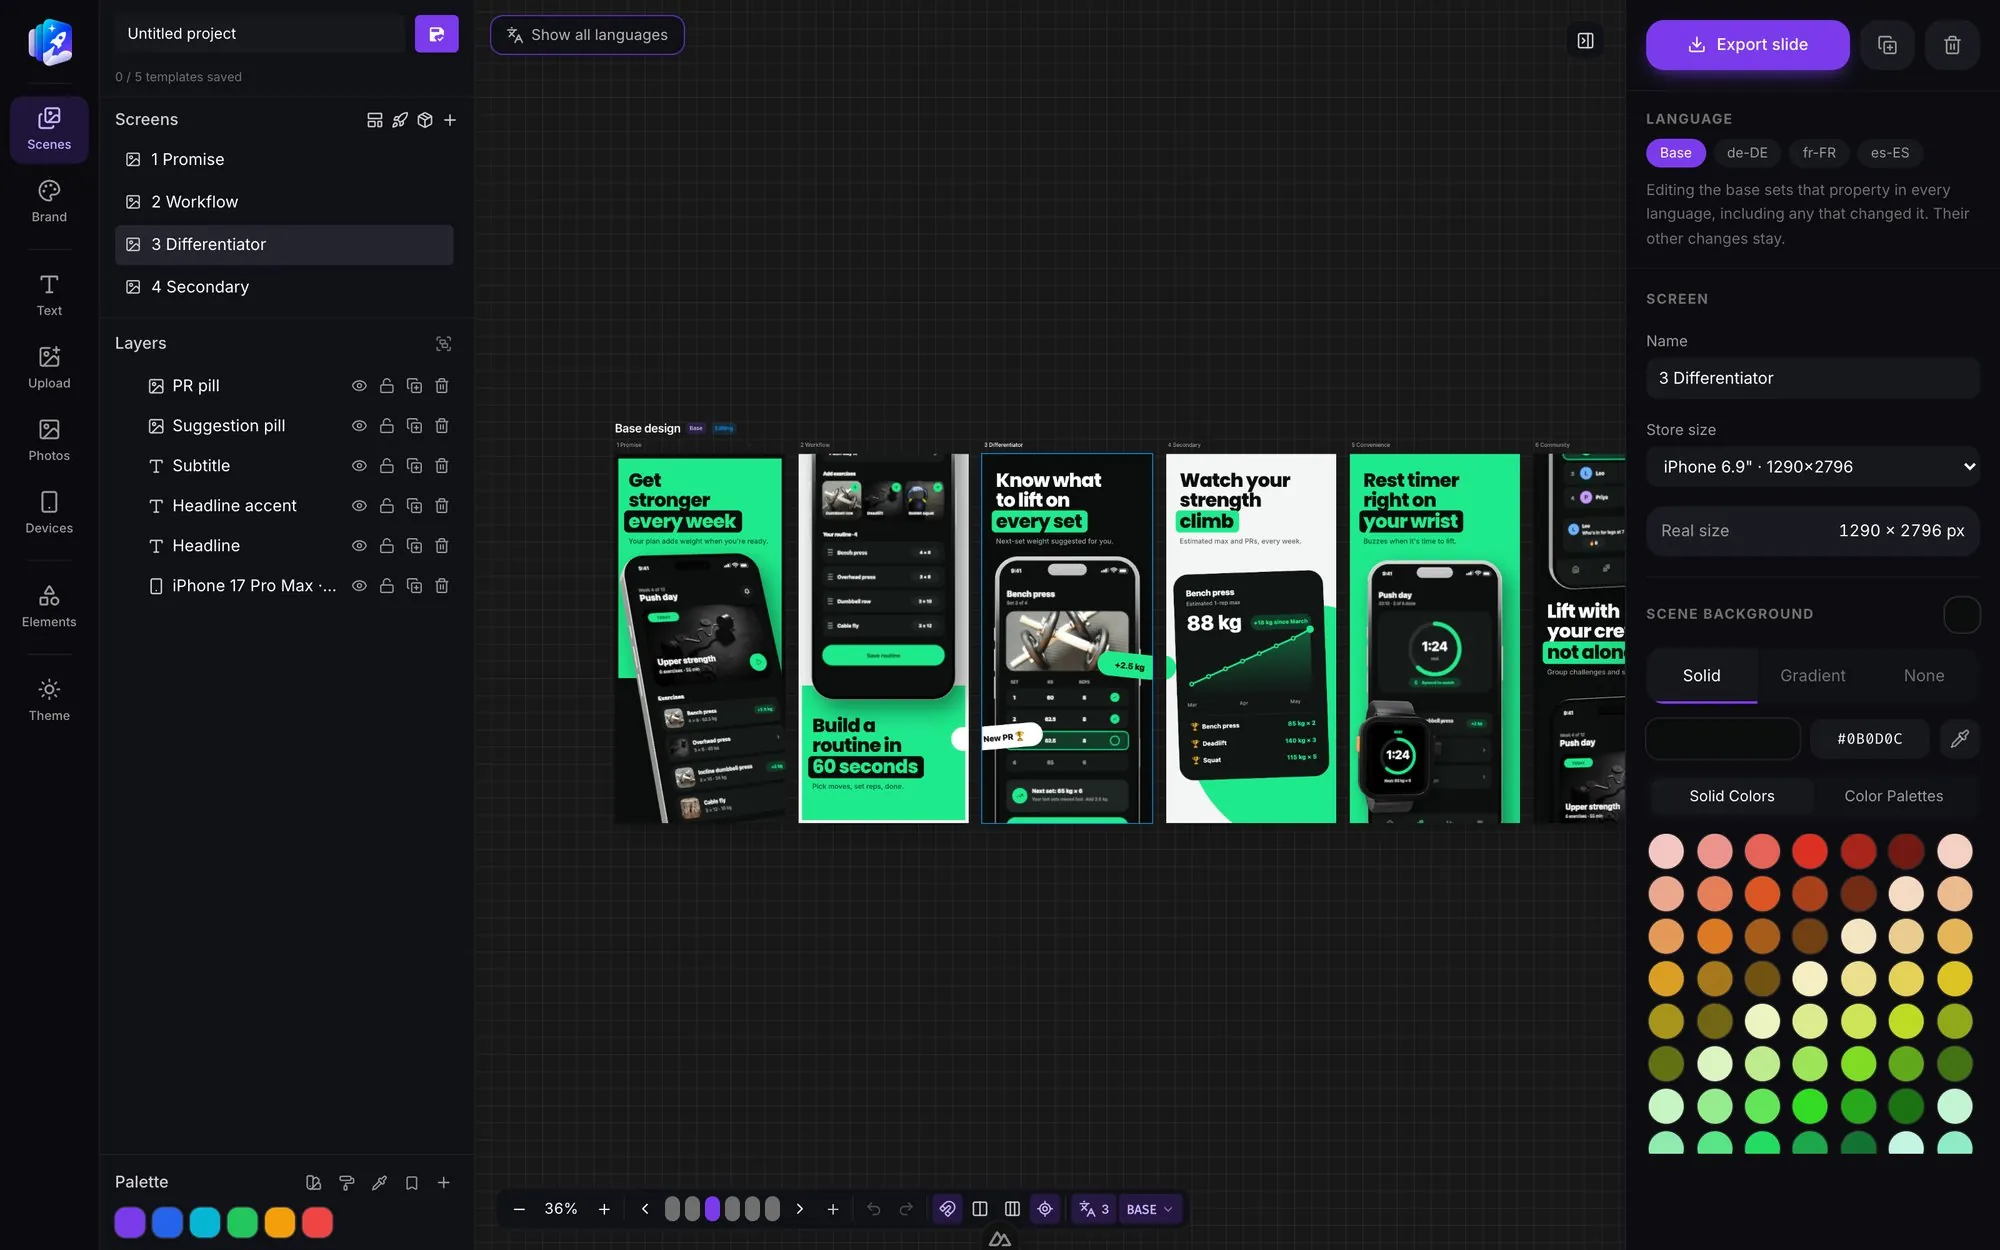The width and height of the screenshot is (2000, 1250).
Task: Open the Upload panel
Action: pyautogui.click(x=49, y=367)
